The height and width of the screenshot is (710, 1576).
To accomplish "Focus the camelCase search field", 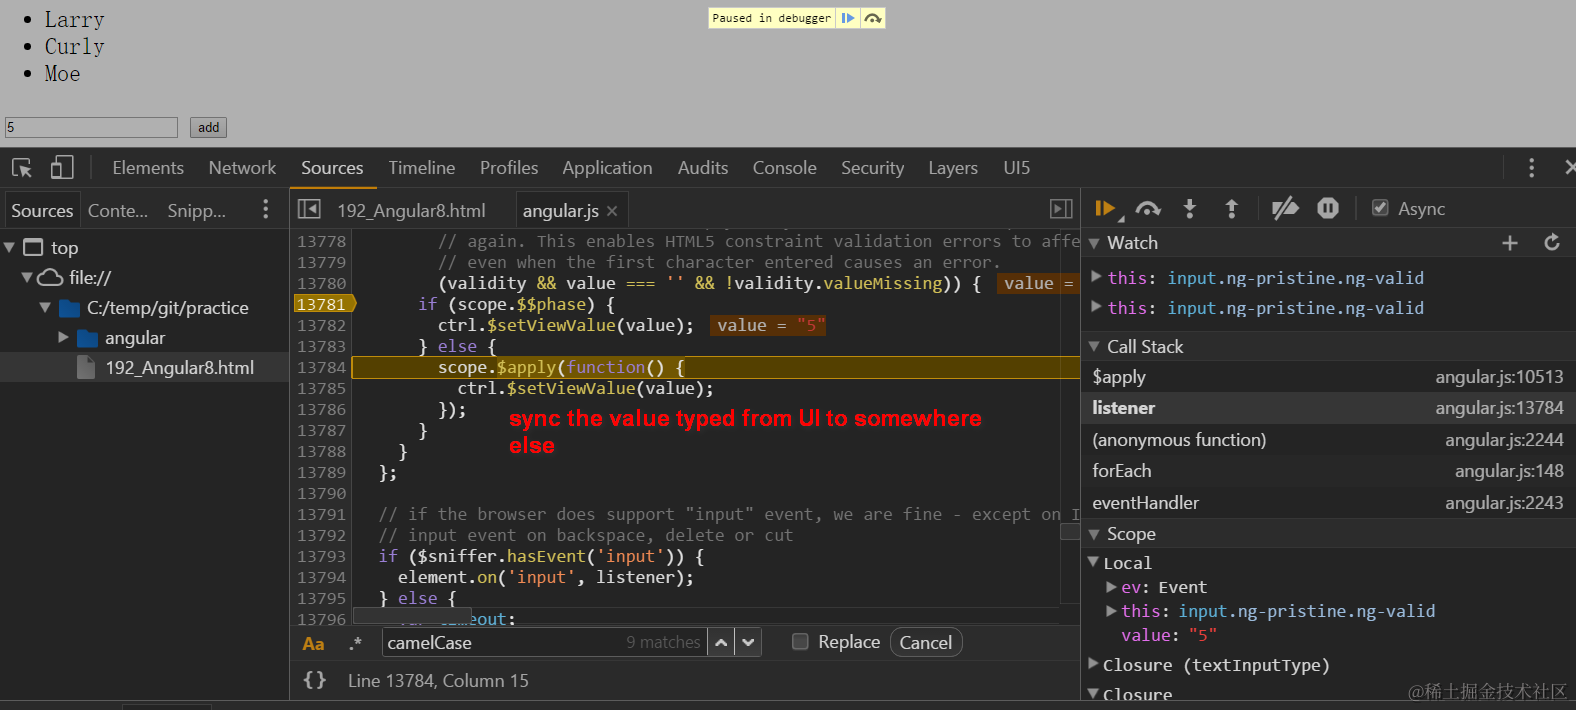I will 544,642.
